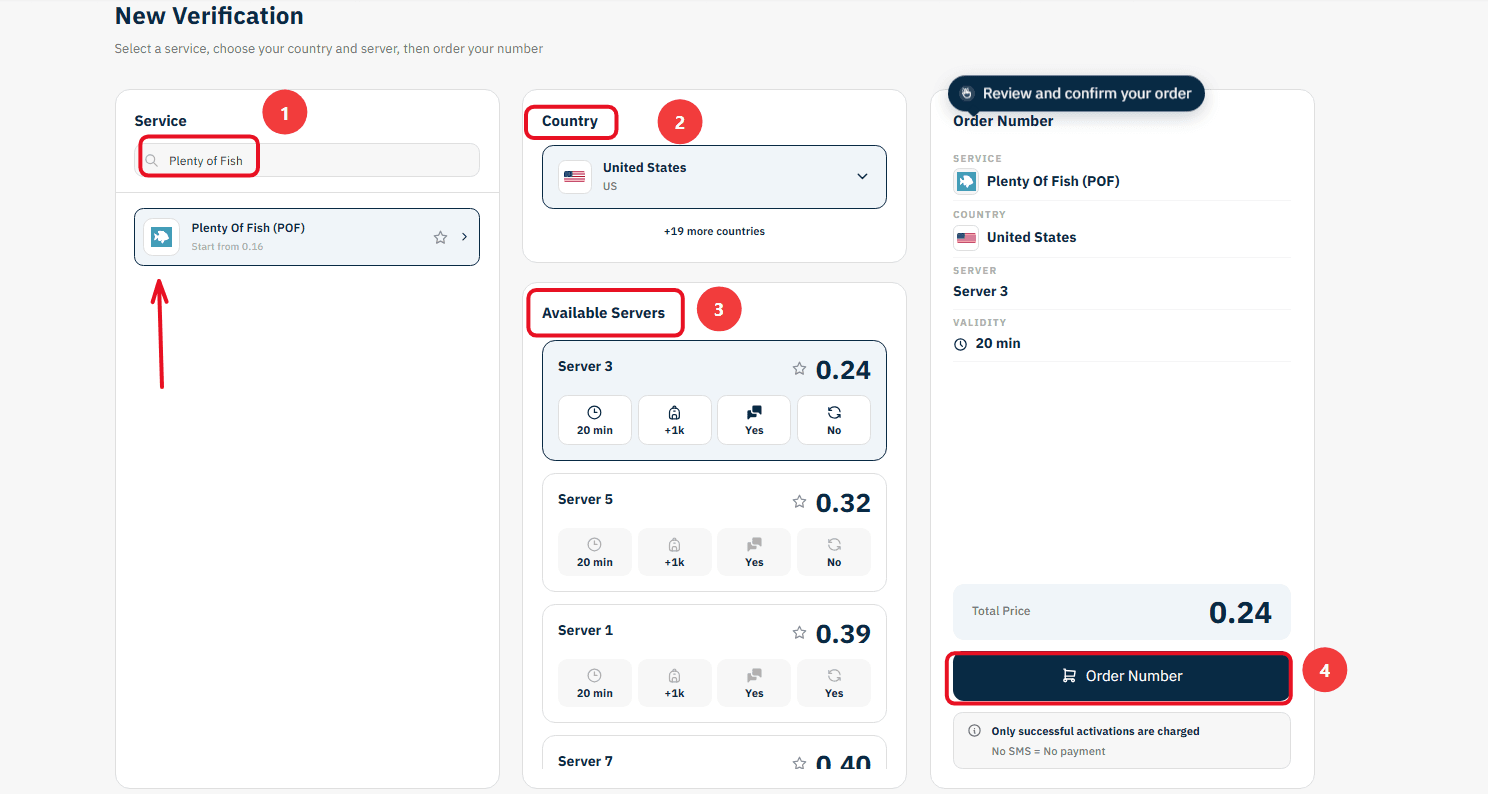Image resolution: width=1488 pixels, height=794 pixels.
Task: Click the 0.32 price of Server 5
Action: click(x=843, y=503)
